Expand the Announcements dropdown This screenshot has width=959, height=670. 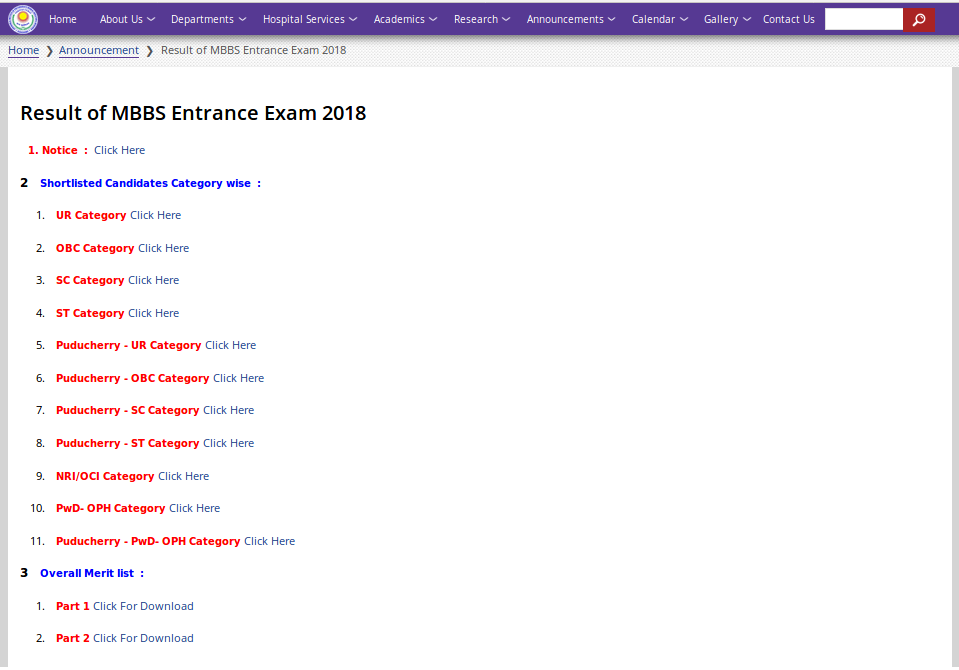(571, 20)
